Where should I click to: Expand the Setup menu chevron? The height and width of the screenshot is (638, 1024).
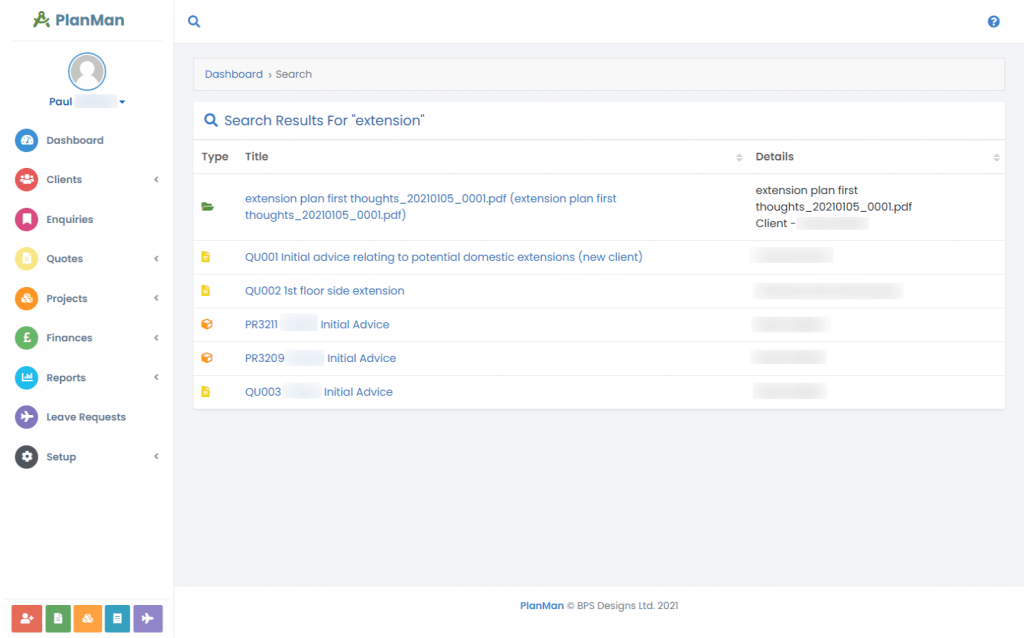coord(156,456)
